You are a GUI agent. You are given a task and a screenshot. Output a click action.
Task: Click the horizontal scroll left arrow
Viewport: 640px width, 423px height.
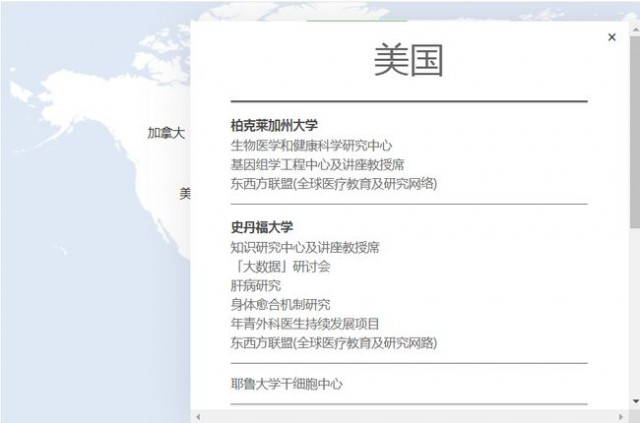pos(198,417)
